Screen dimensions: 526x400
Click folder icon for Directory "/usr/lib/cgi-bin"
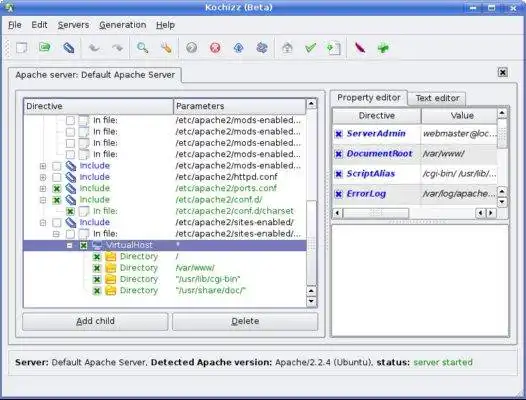[x=110, y=279]
